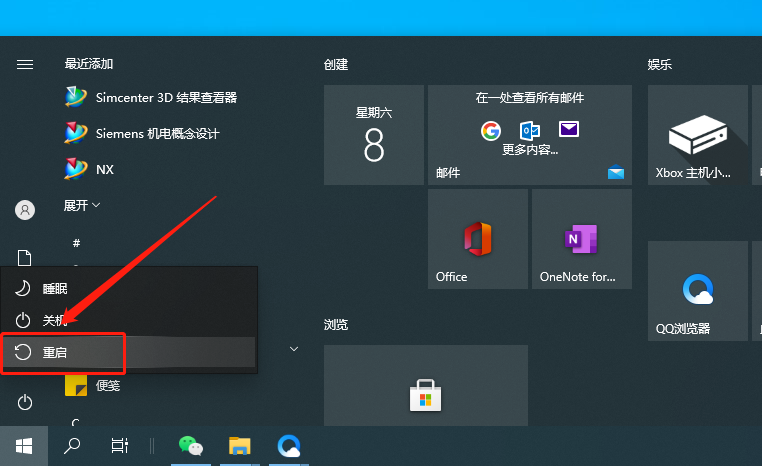
Task: Open the QQ浏览器 tile
Action: [698, 291]
